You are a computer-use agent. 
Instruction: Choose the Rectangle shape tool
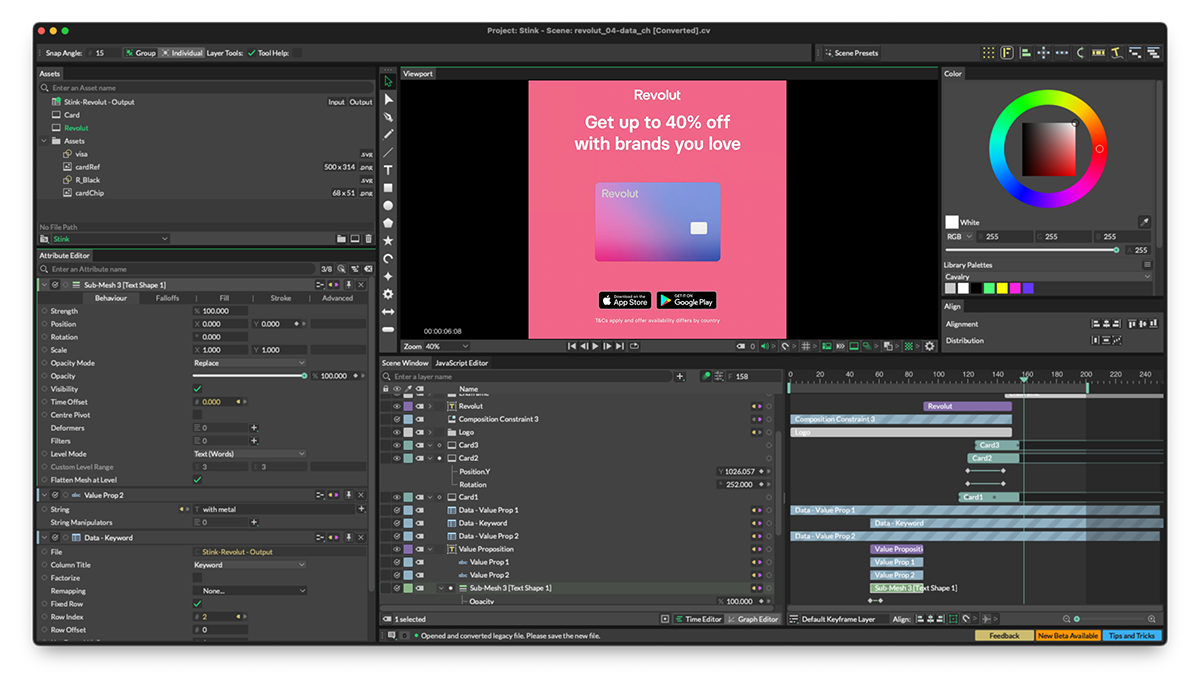pyautogui.click(x=388, y=188)
